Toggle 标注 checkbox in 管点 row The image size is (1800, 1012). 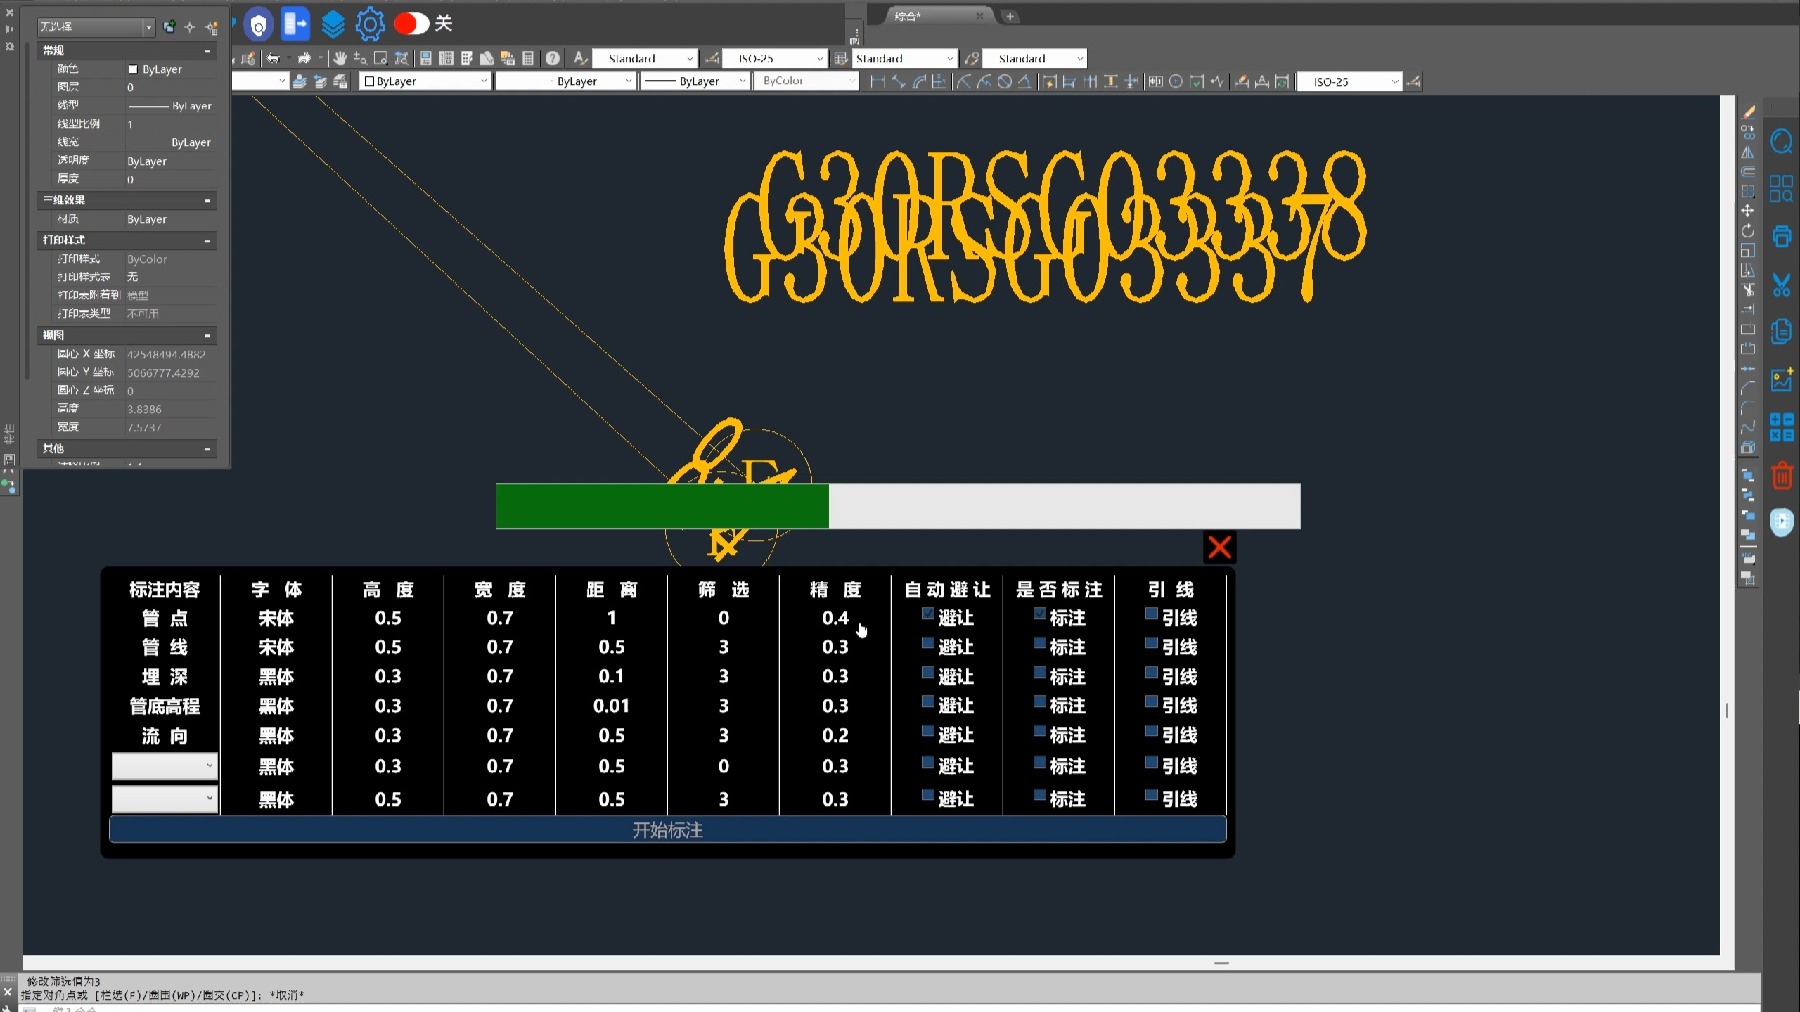pyautogui.click(x=1039, y=614)
